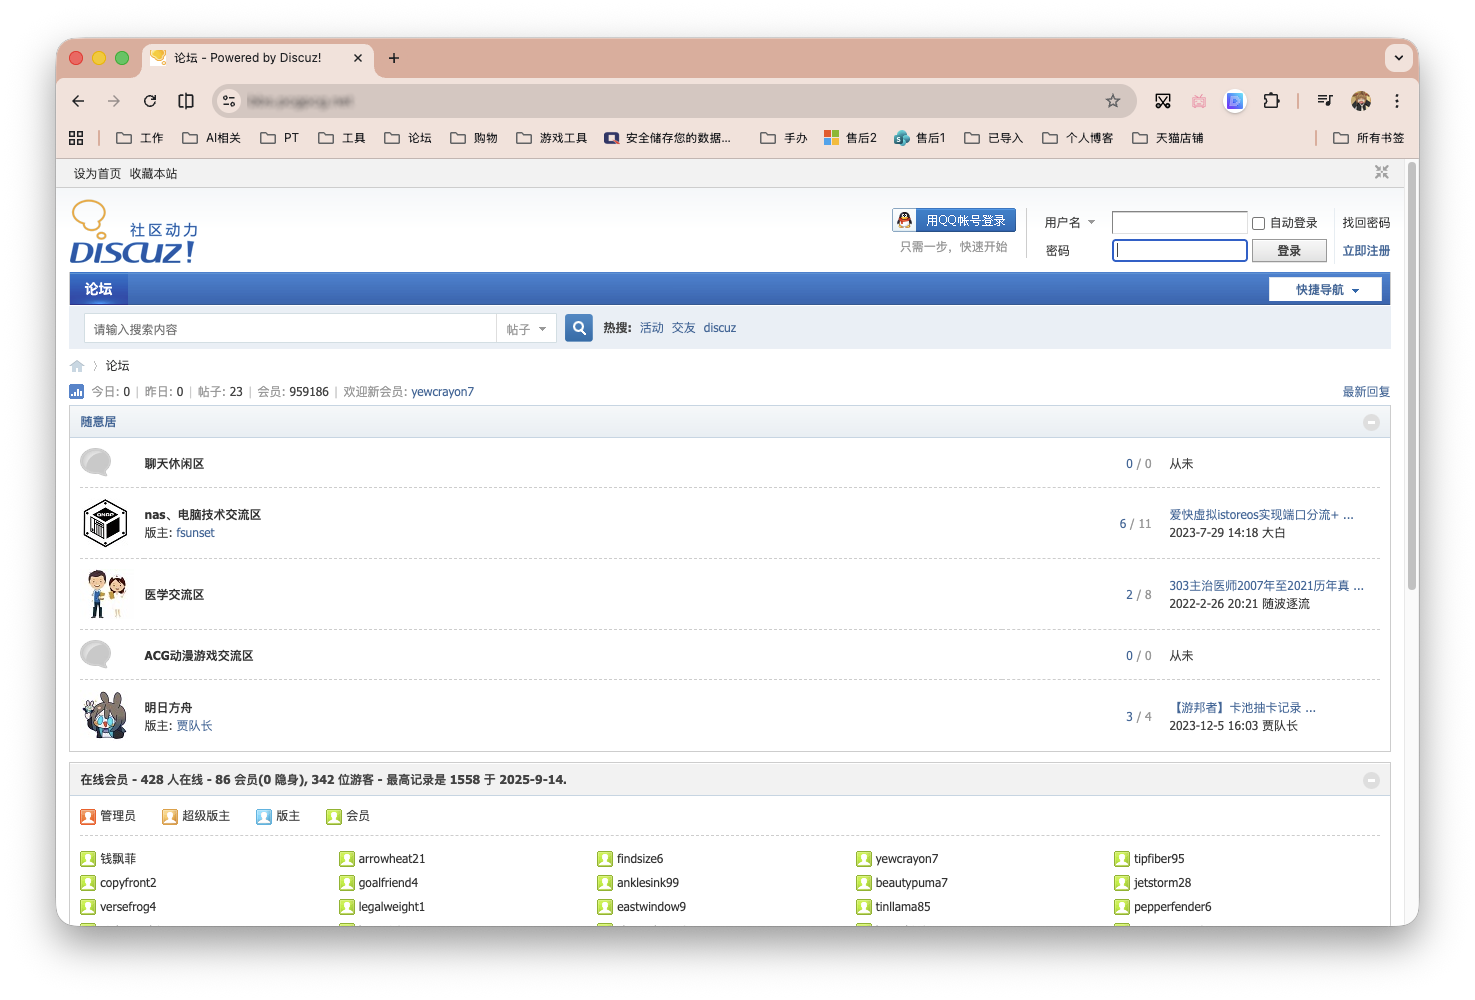Click the 登录 login button
Image resolution: width=1475 pixels, height=1000 pixels.
point(1288,251)
